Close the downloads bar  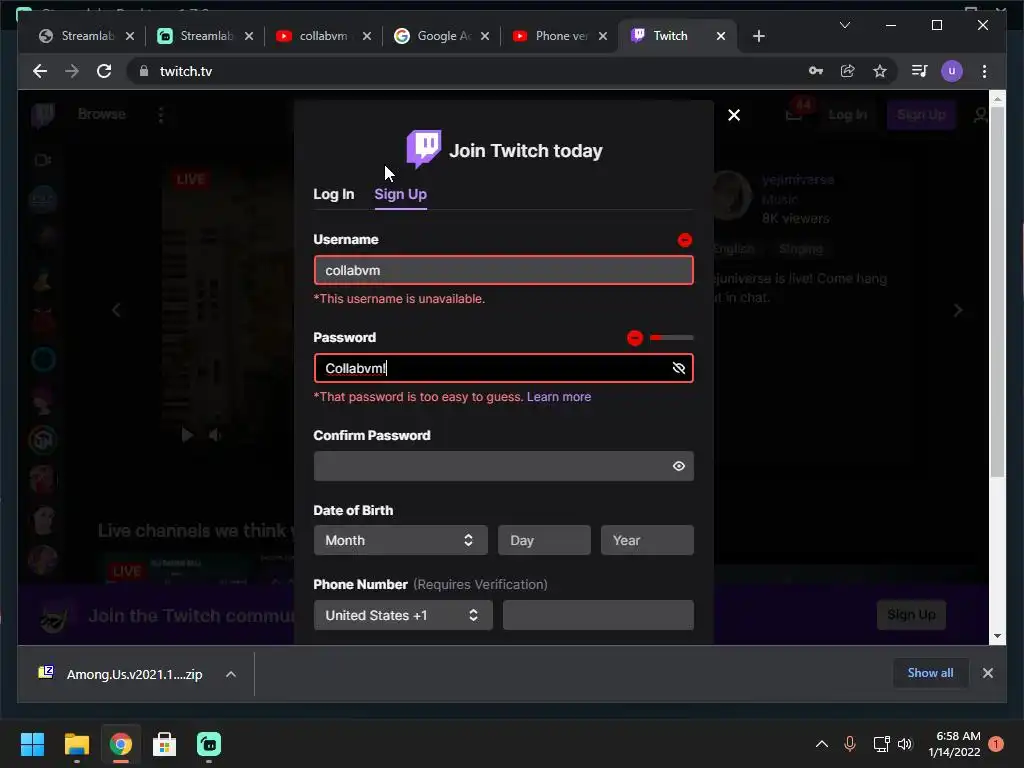[987, 673]
